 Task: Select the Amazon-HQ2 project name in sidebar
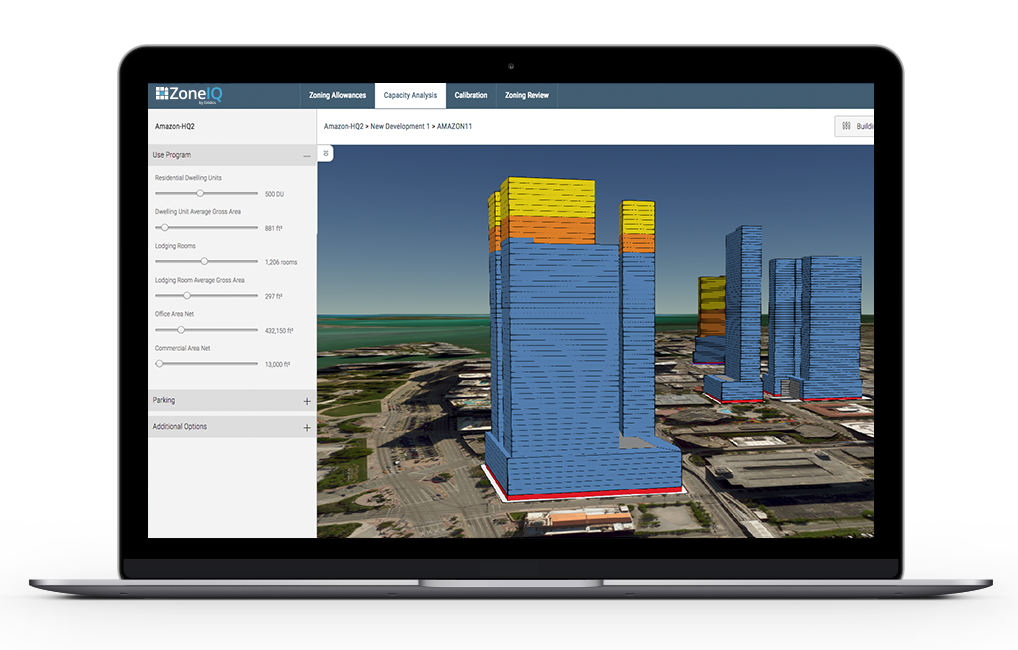click(174, 126)
